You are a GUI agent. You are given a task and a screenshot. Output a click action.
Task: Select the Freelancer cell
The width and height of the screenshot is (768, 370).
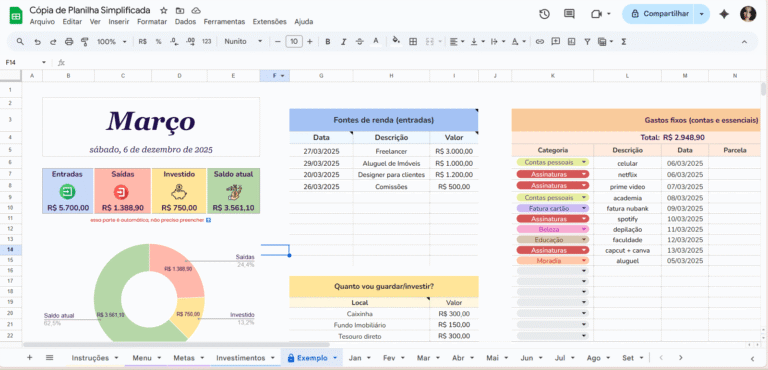point(391,151)
